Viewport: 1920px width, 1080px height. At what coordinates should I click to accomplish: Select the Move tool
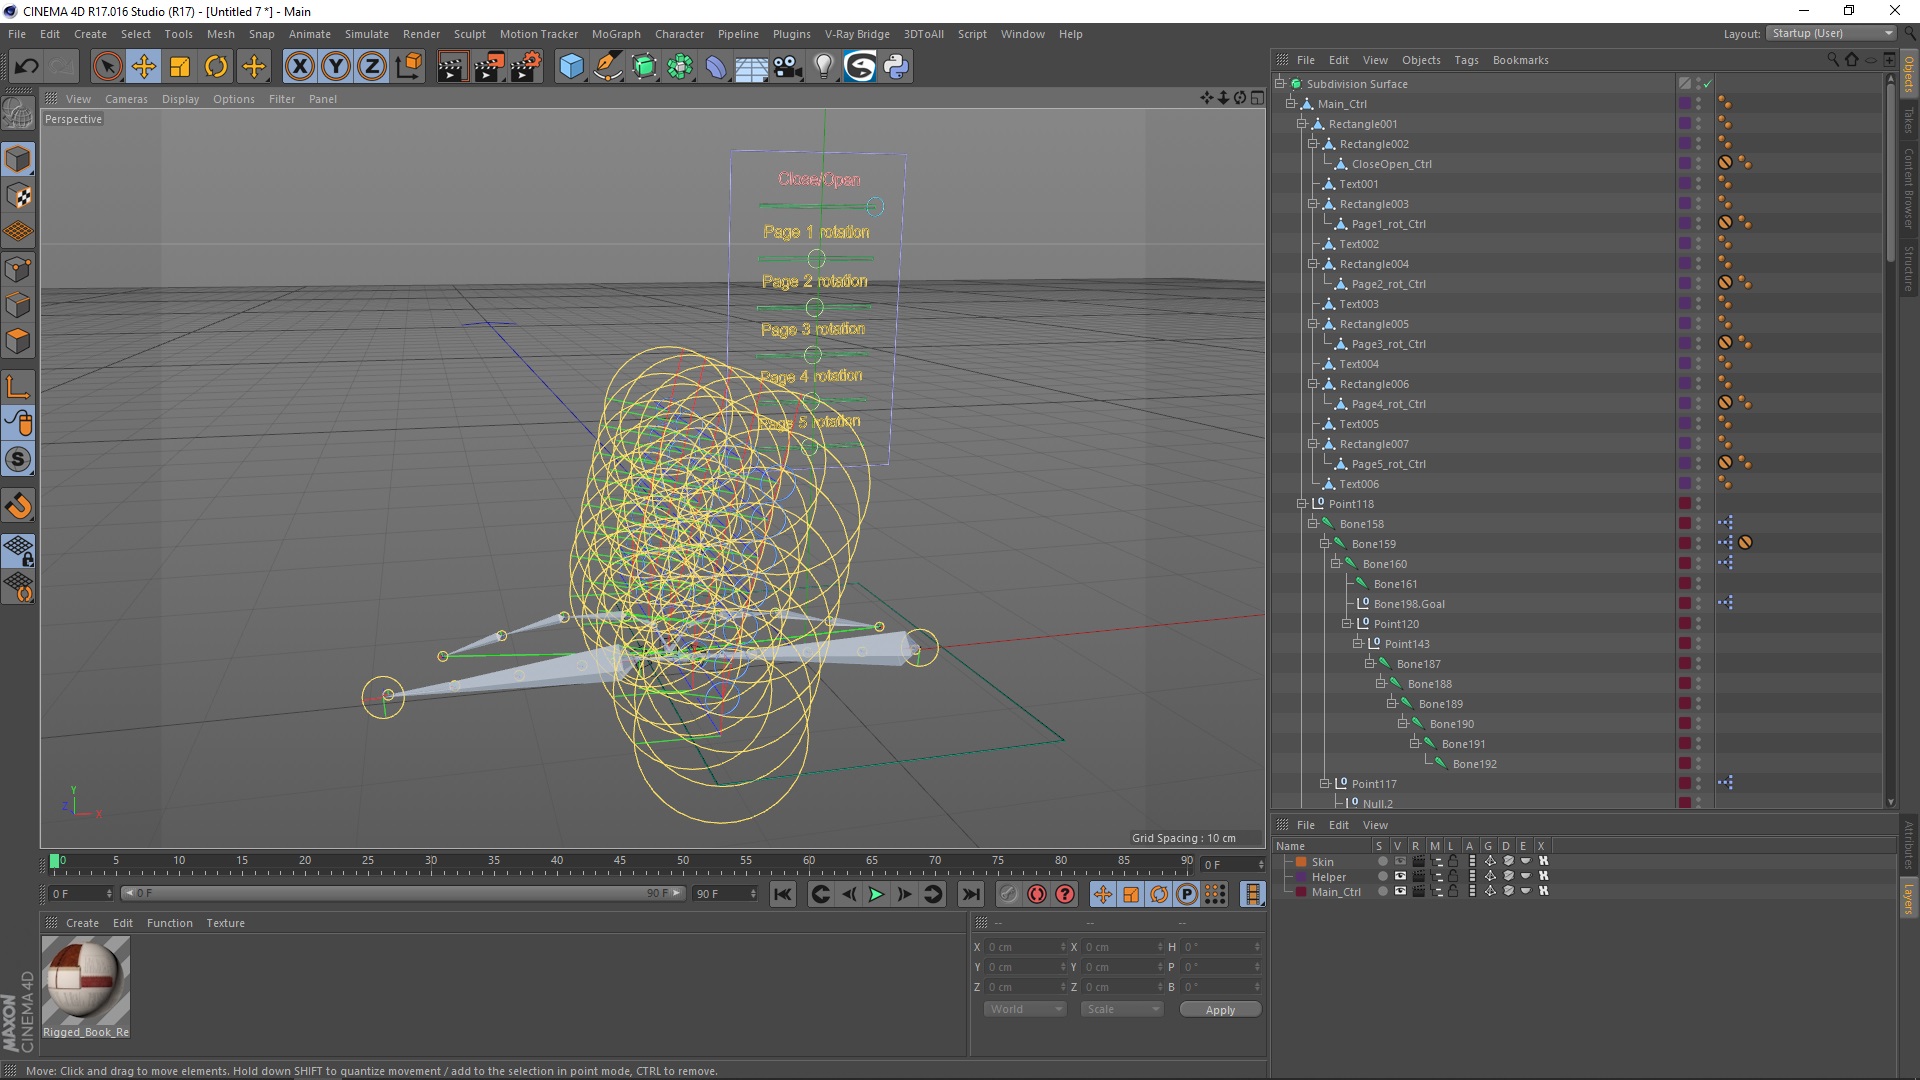pyautogui.click(x=144, y=67)
